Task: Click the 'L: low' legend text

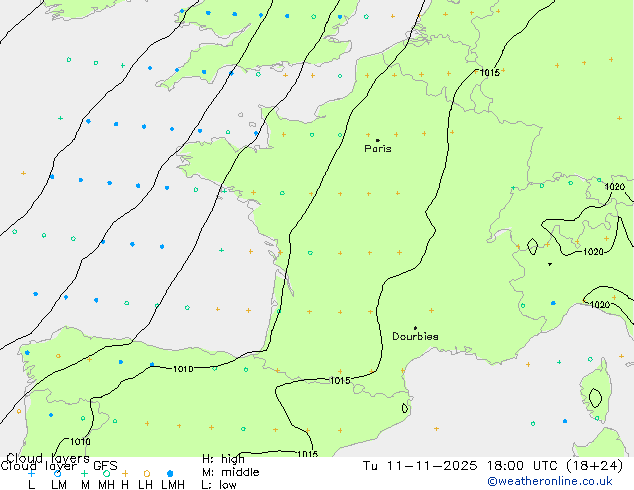Action: pos(219,485)
